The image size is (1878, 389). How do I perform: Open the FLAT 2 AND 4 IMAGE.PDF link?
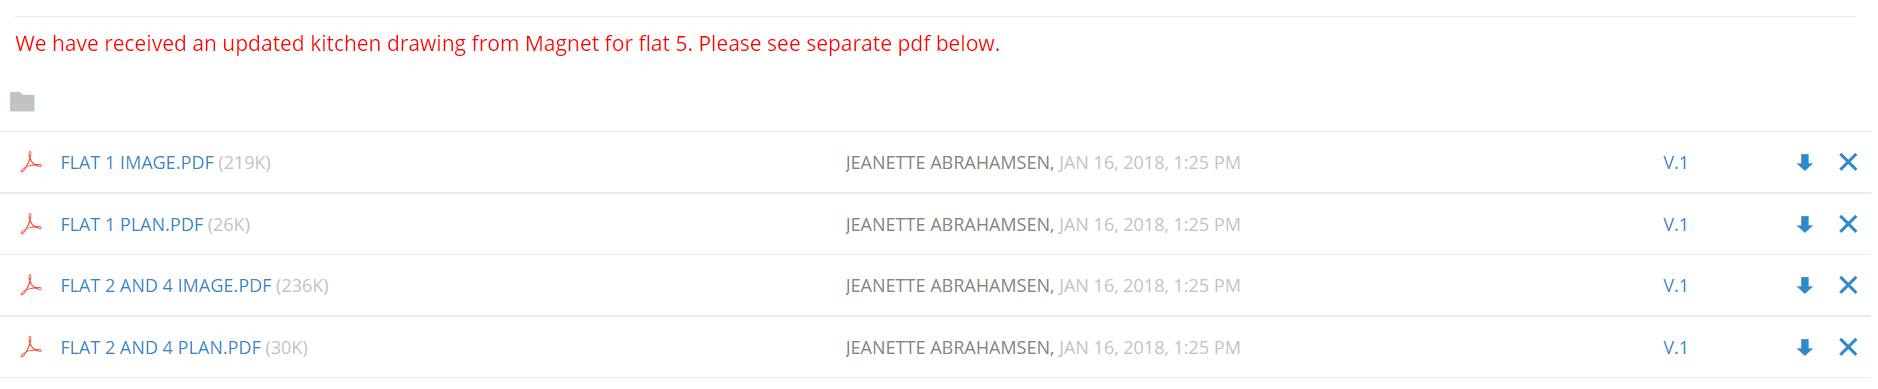click(166, 285)
